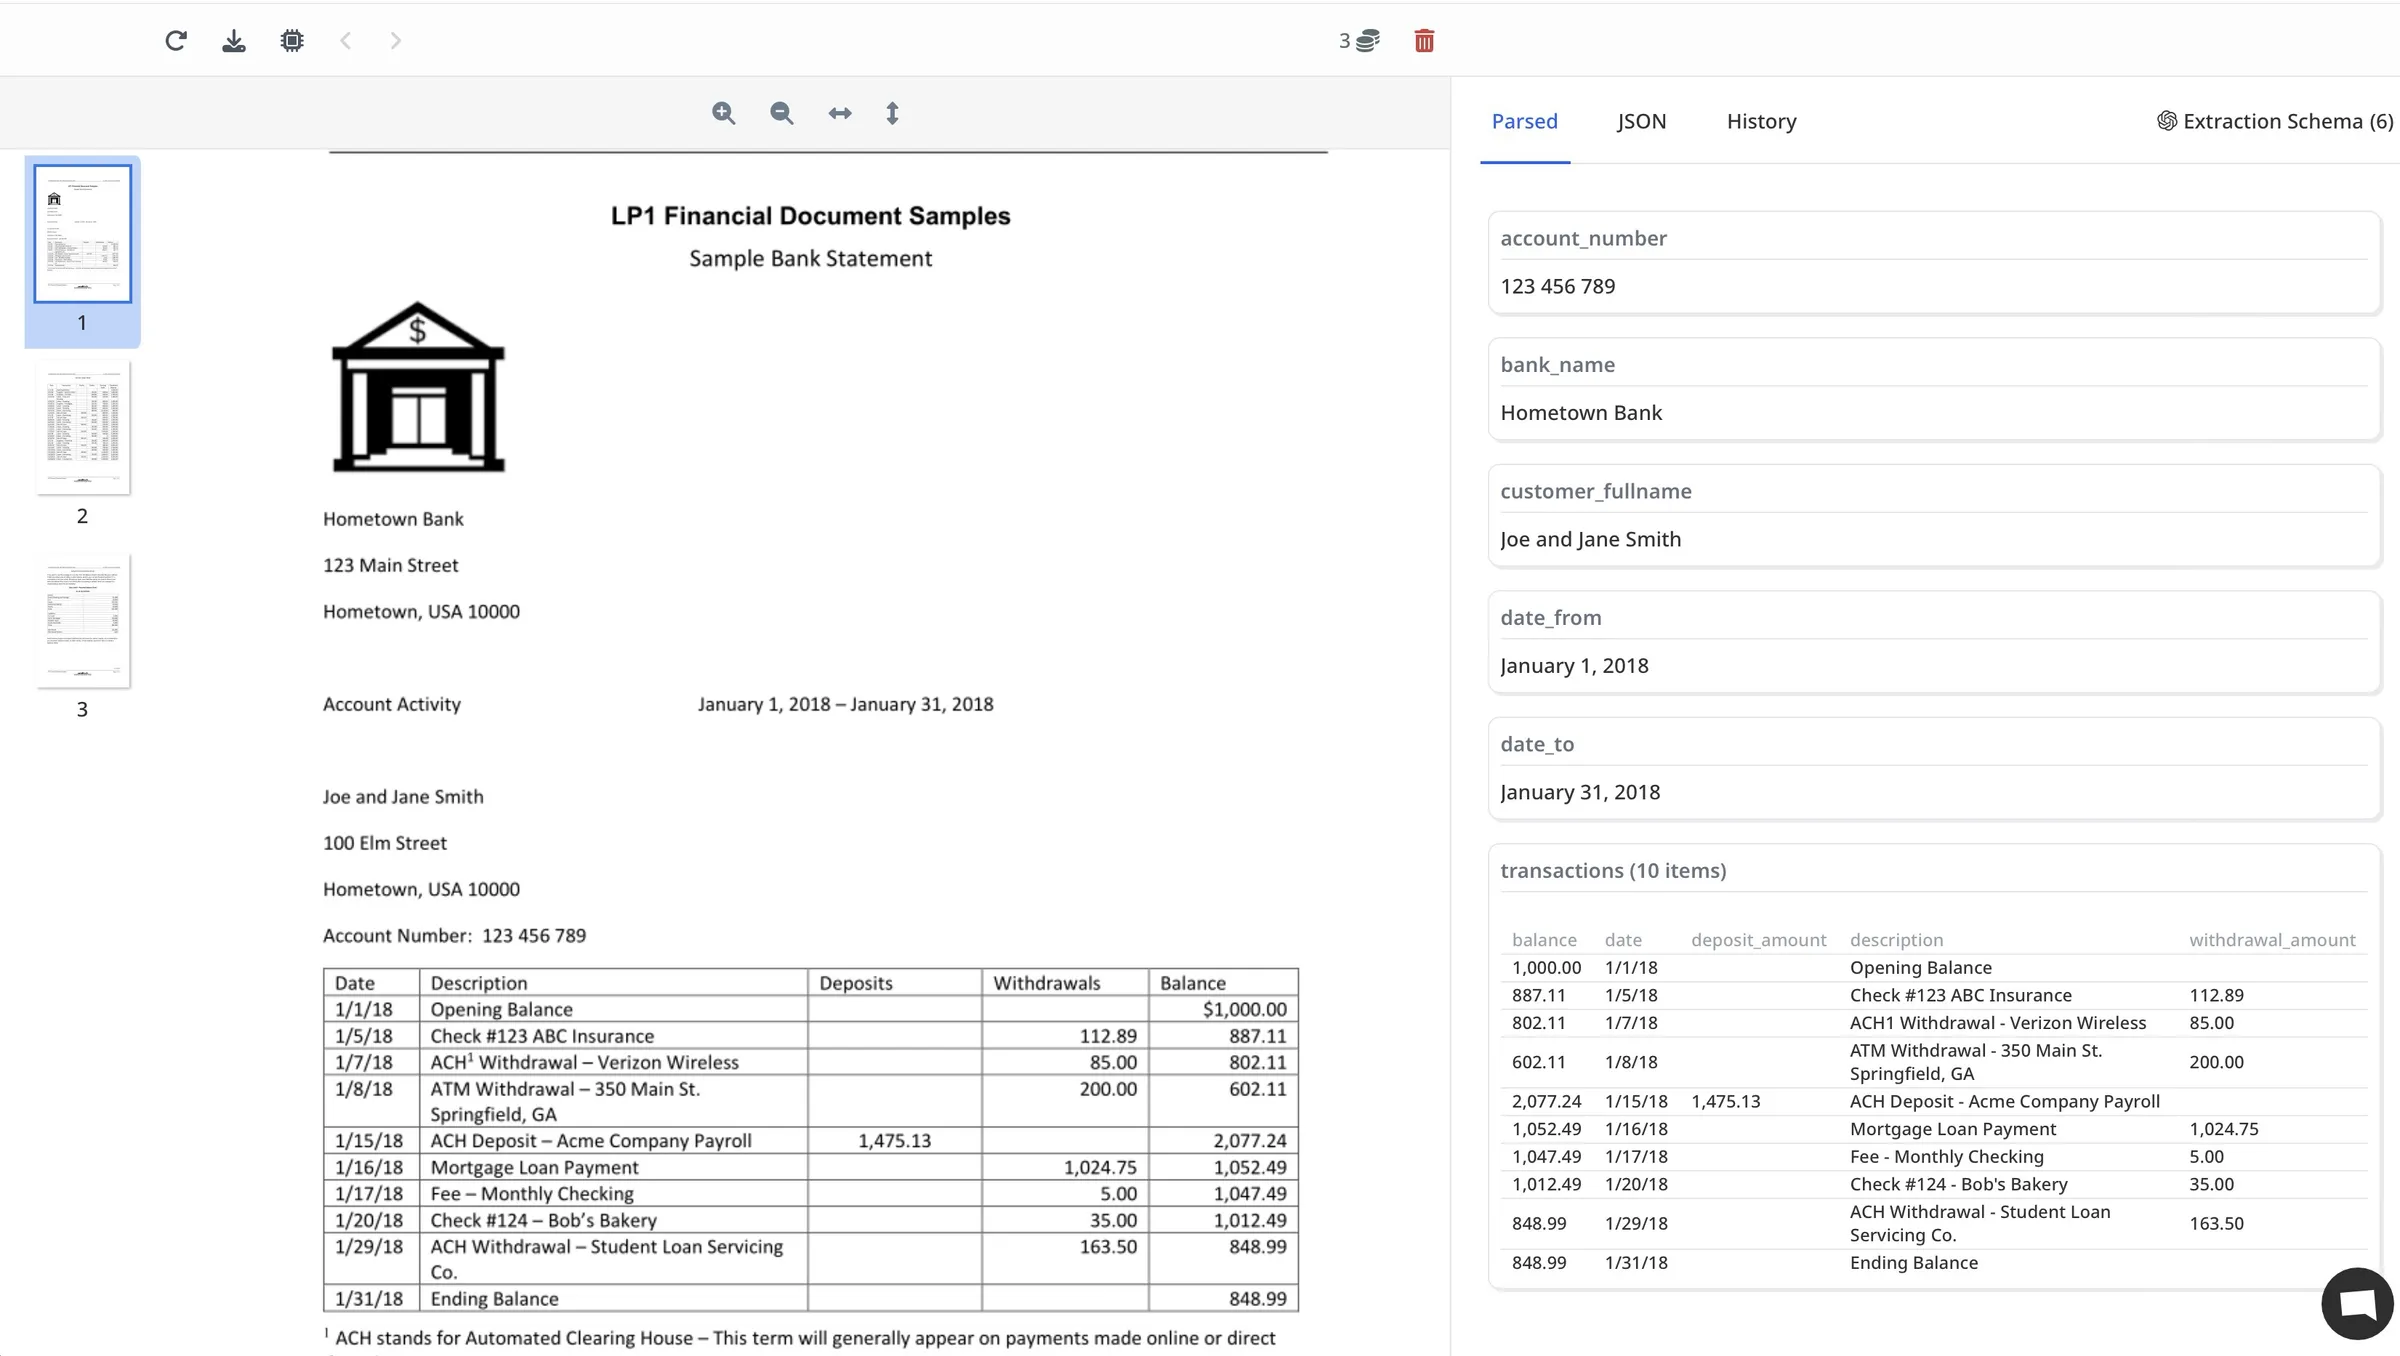Screen dimensions: 2400x1356
Task: Click the next page arrow
Action: [395, 41]
